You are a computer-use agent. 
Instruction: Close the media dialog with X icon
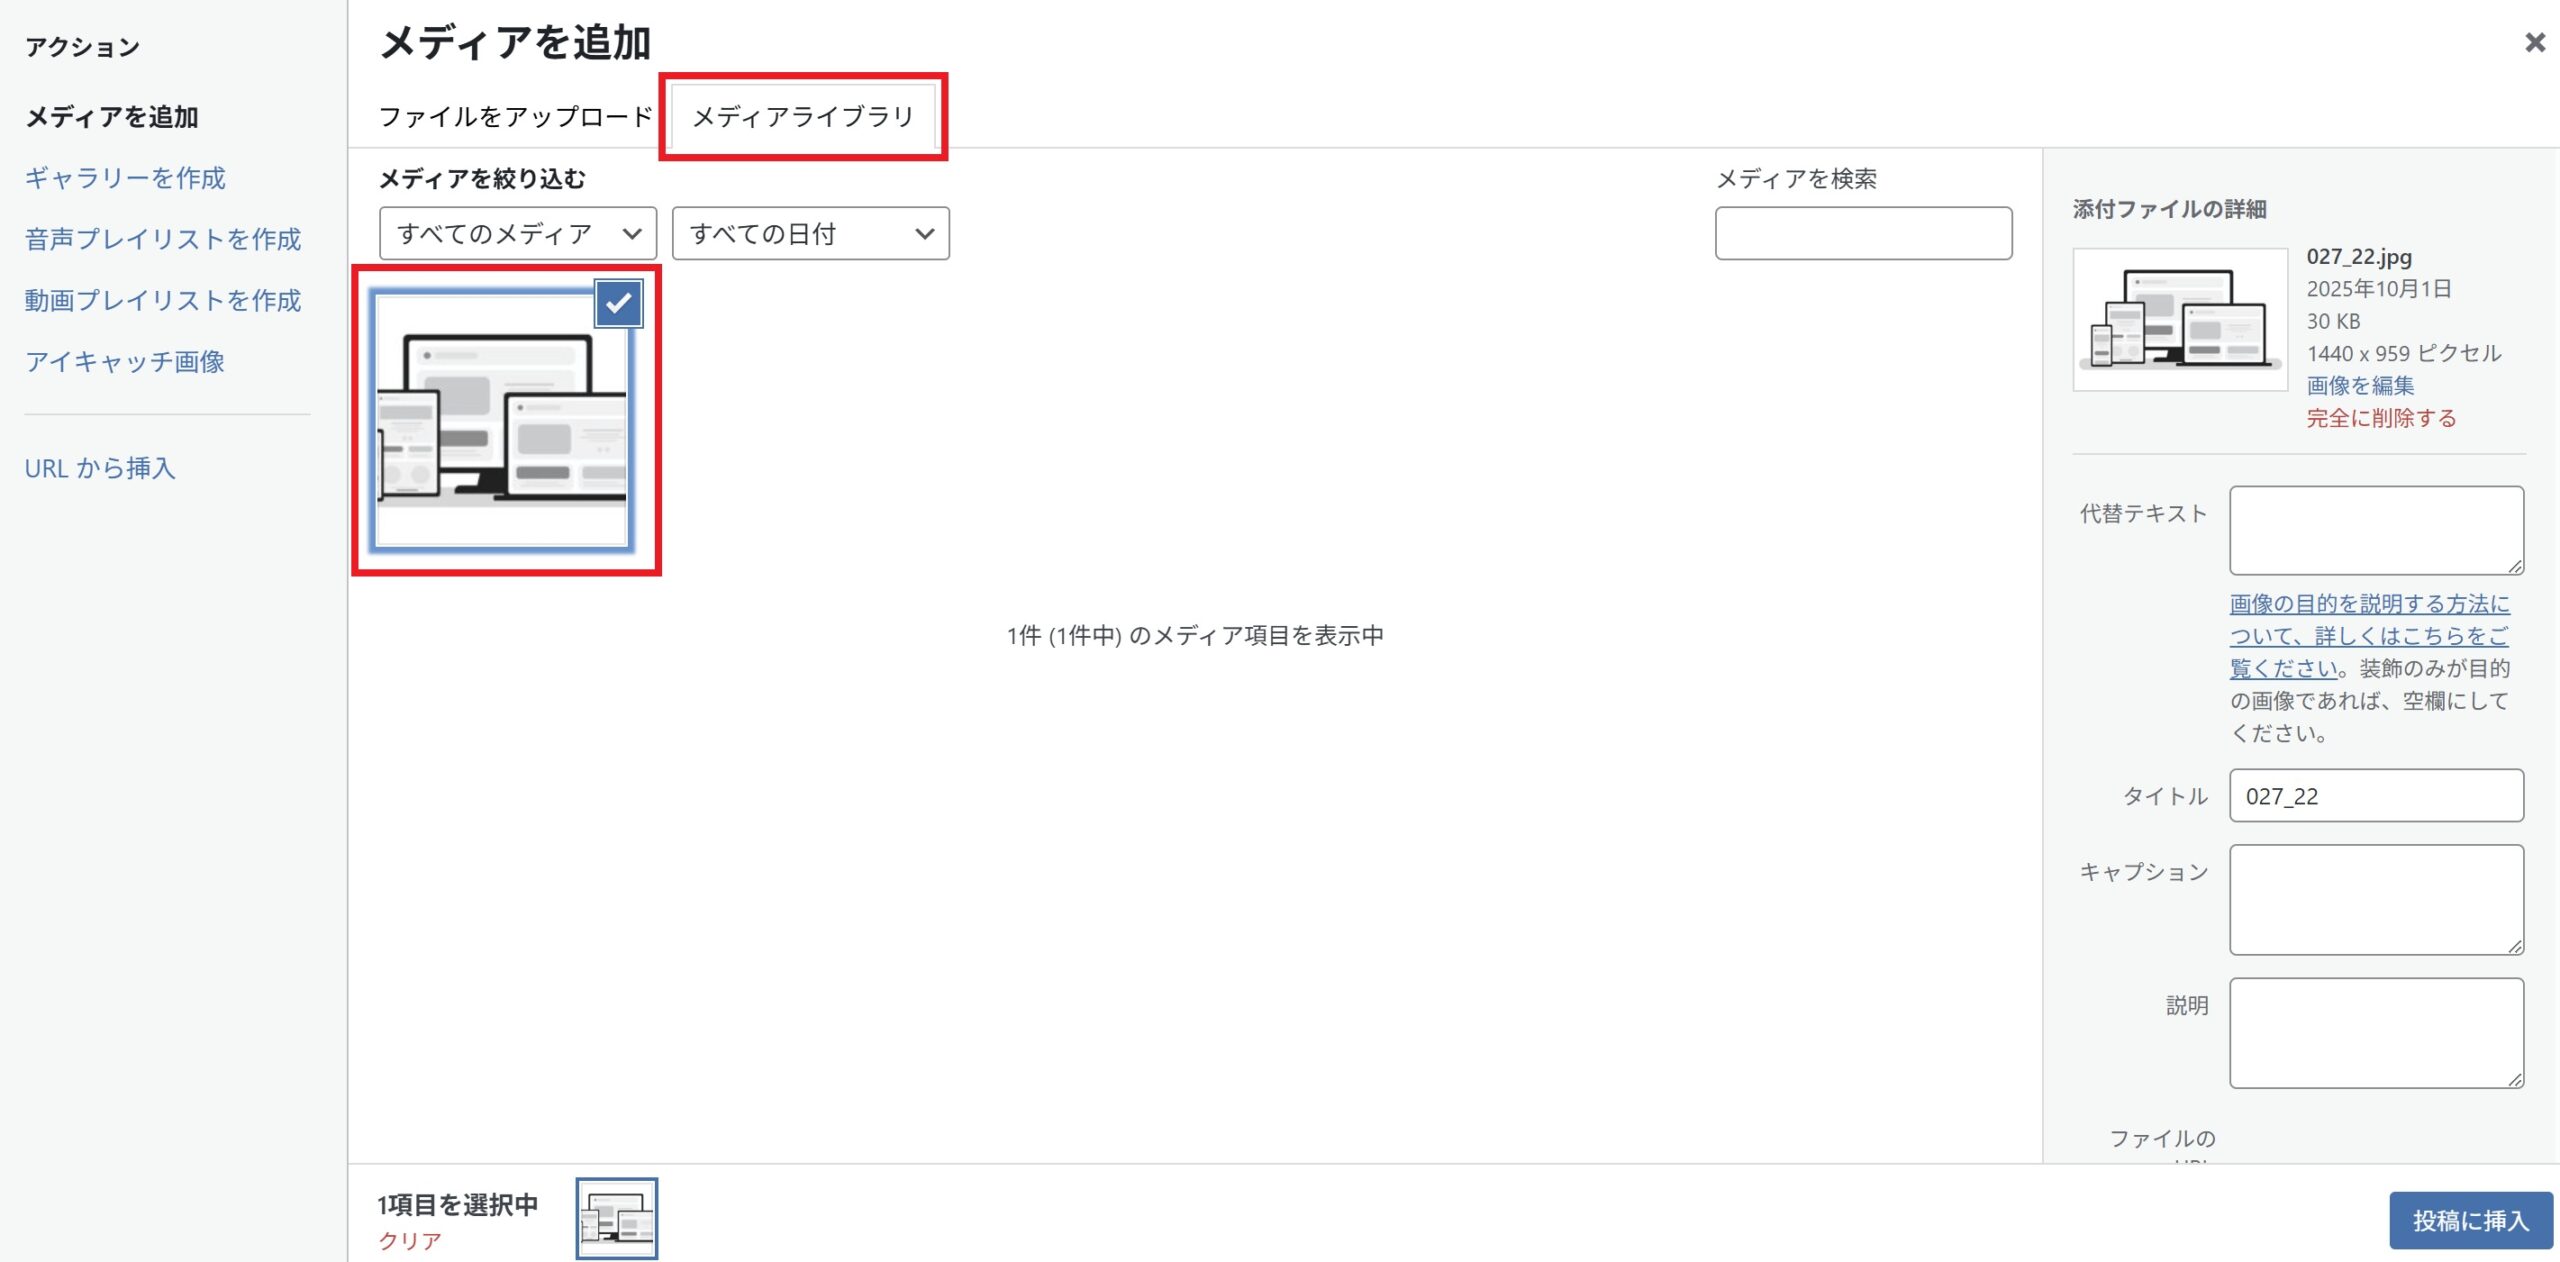pos(2534,43)
